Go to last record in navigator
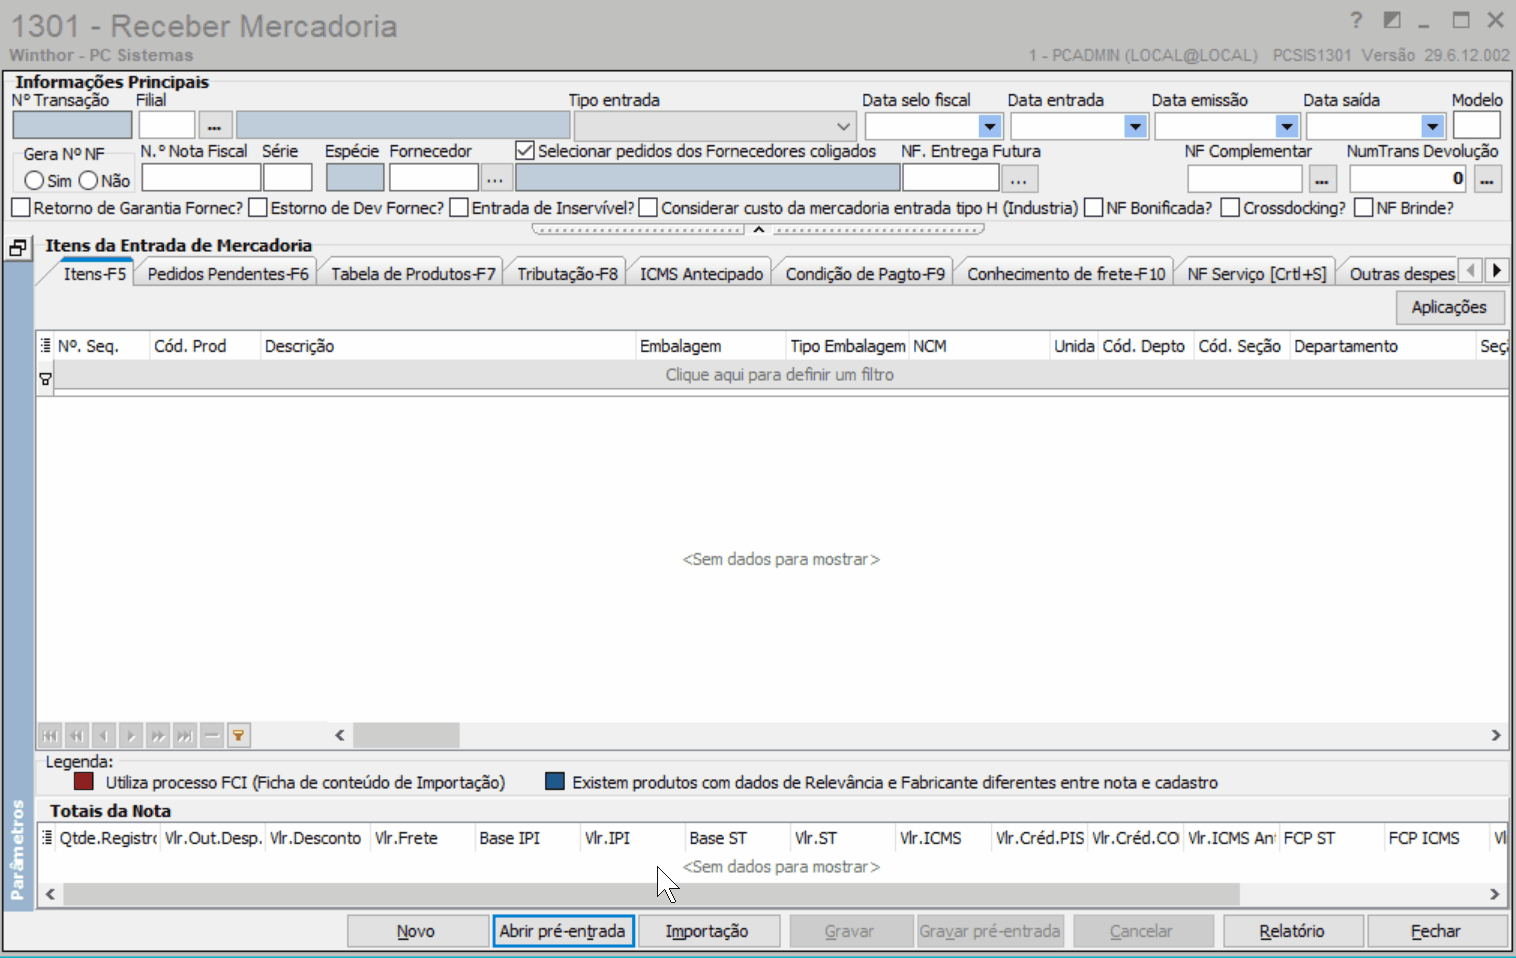The image size is (1516, 958). coord(185,736)
